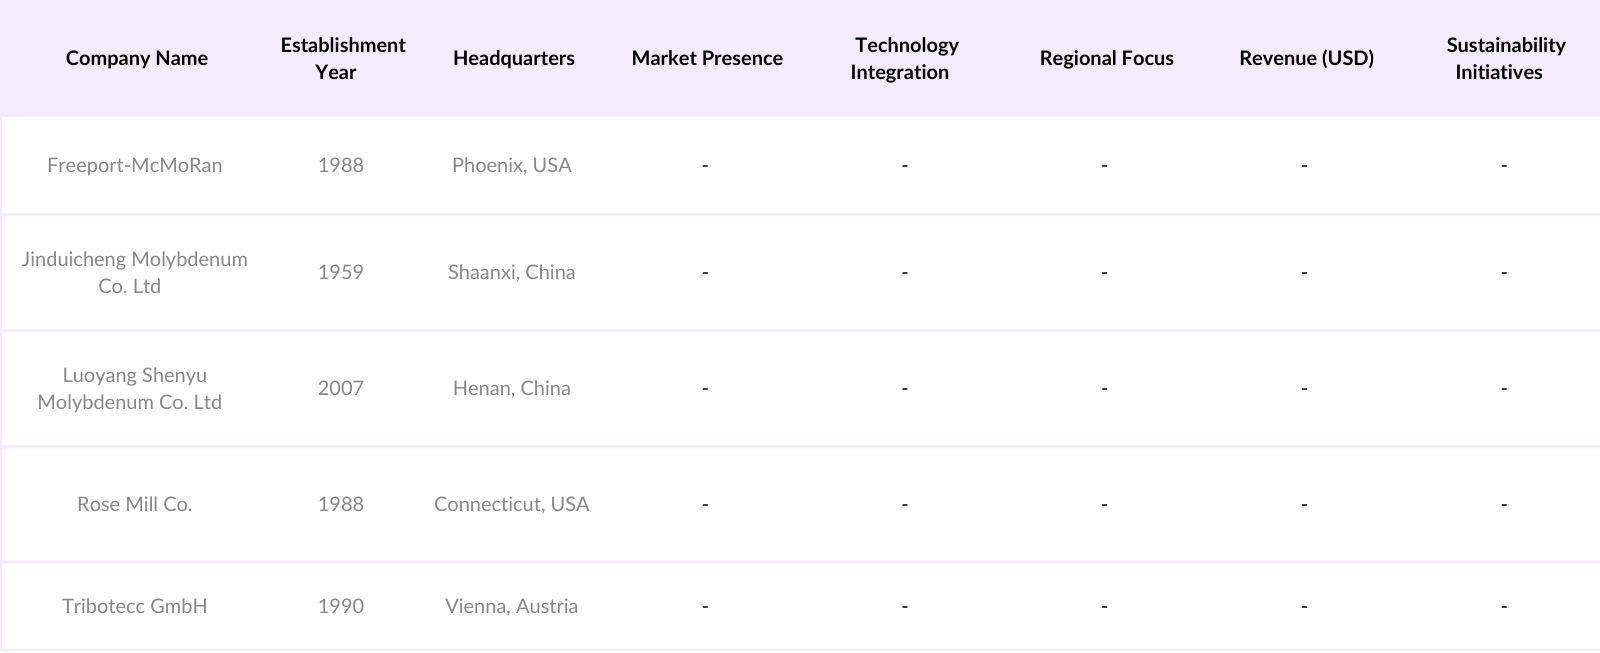
Task: Click the Regional Focus column header
Action: 1106,58
